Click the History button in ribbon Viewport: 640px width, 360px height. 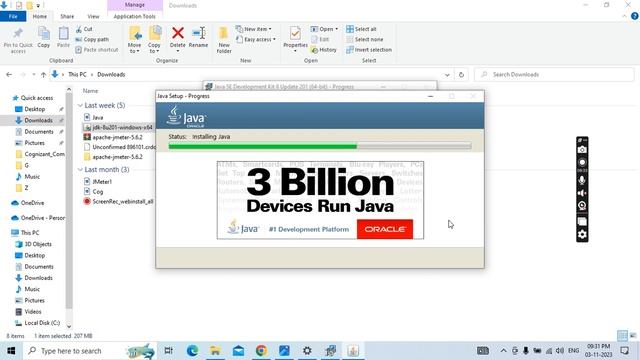click(x=324, y=50)
